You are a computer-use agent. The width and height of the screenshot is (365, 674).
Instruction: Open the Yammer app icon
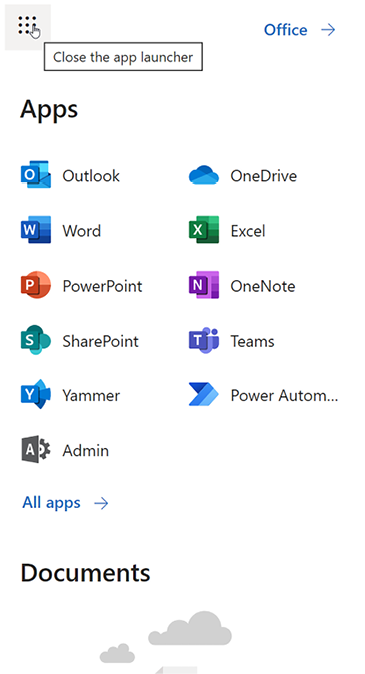36,395
